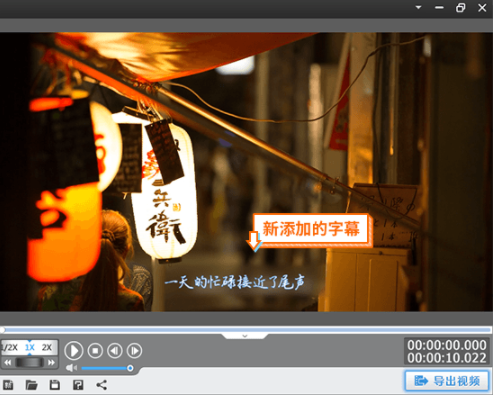Viewport: 496px width, 401px height.
Task: Click current time 00:00:00.000 display
Action: [x=447, y=345]
